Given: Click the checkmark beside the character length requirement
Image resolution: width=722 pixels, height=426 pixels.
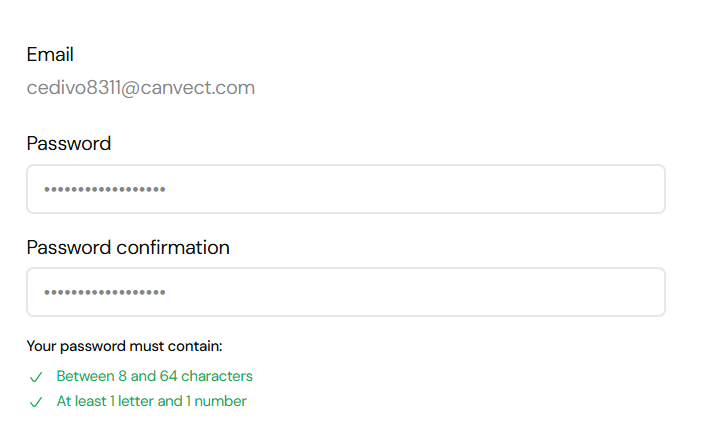Looking at the screenshot, I should coord(36,377).
